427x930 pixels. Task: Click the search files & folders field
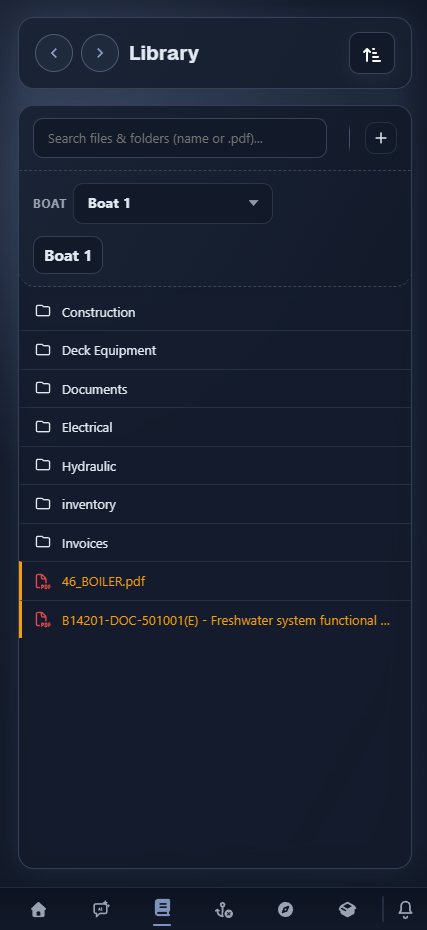(180, 138)
